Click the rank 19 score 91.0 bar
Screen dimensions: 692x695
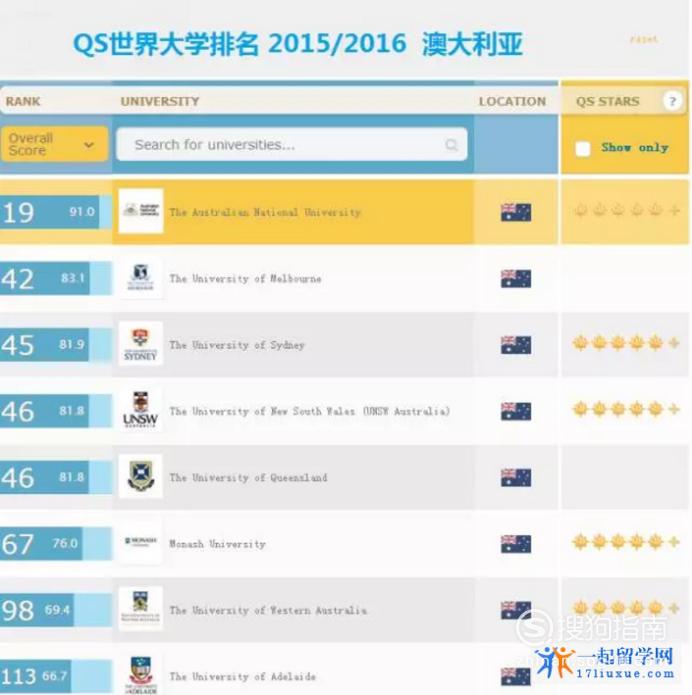56,212
